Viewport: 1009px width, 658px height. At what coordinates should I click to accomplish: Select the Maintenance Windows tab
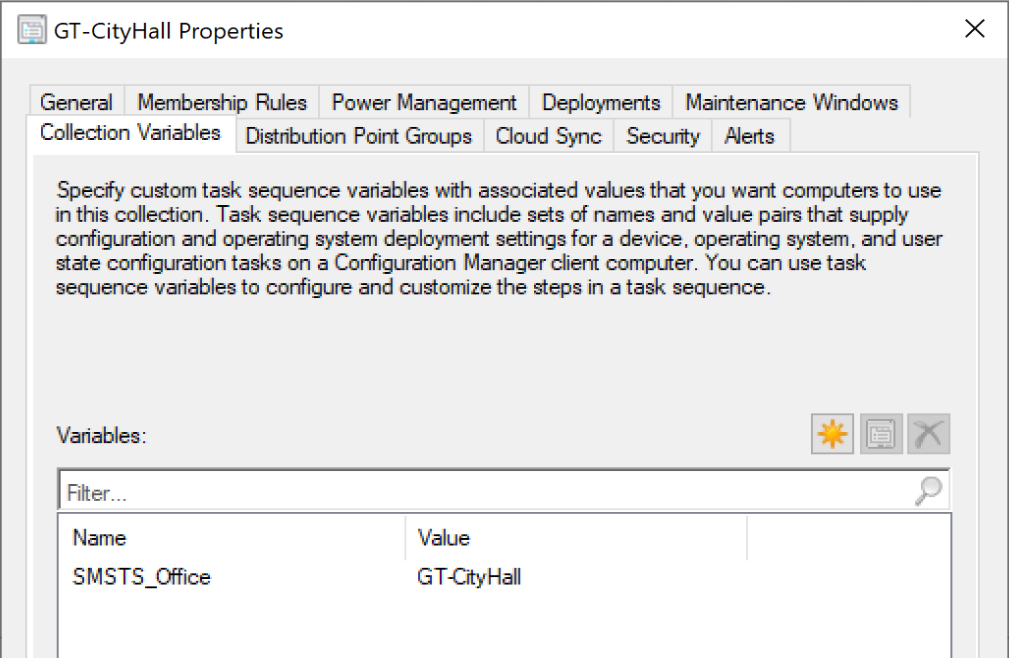tap(791, 103)
